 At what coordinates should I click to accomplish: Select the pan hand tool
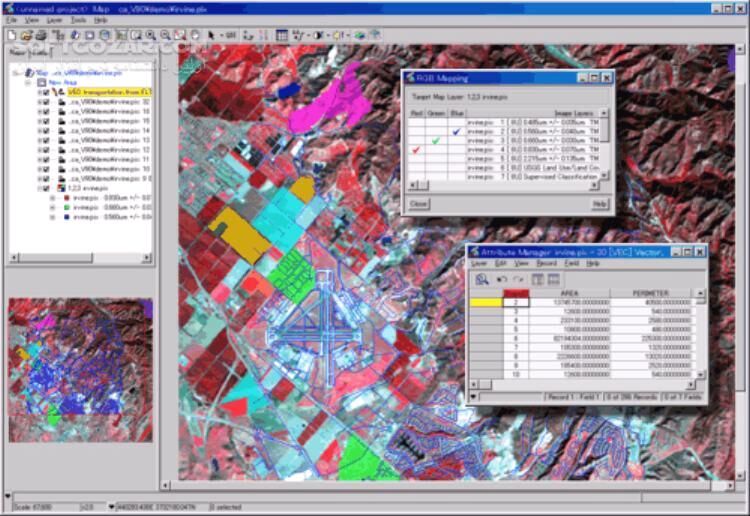(x=195, y=35)
